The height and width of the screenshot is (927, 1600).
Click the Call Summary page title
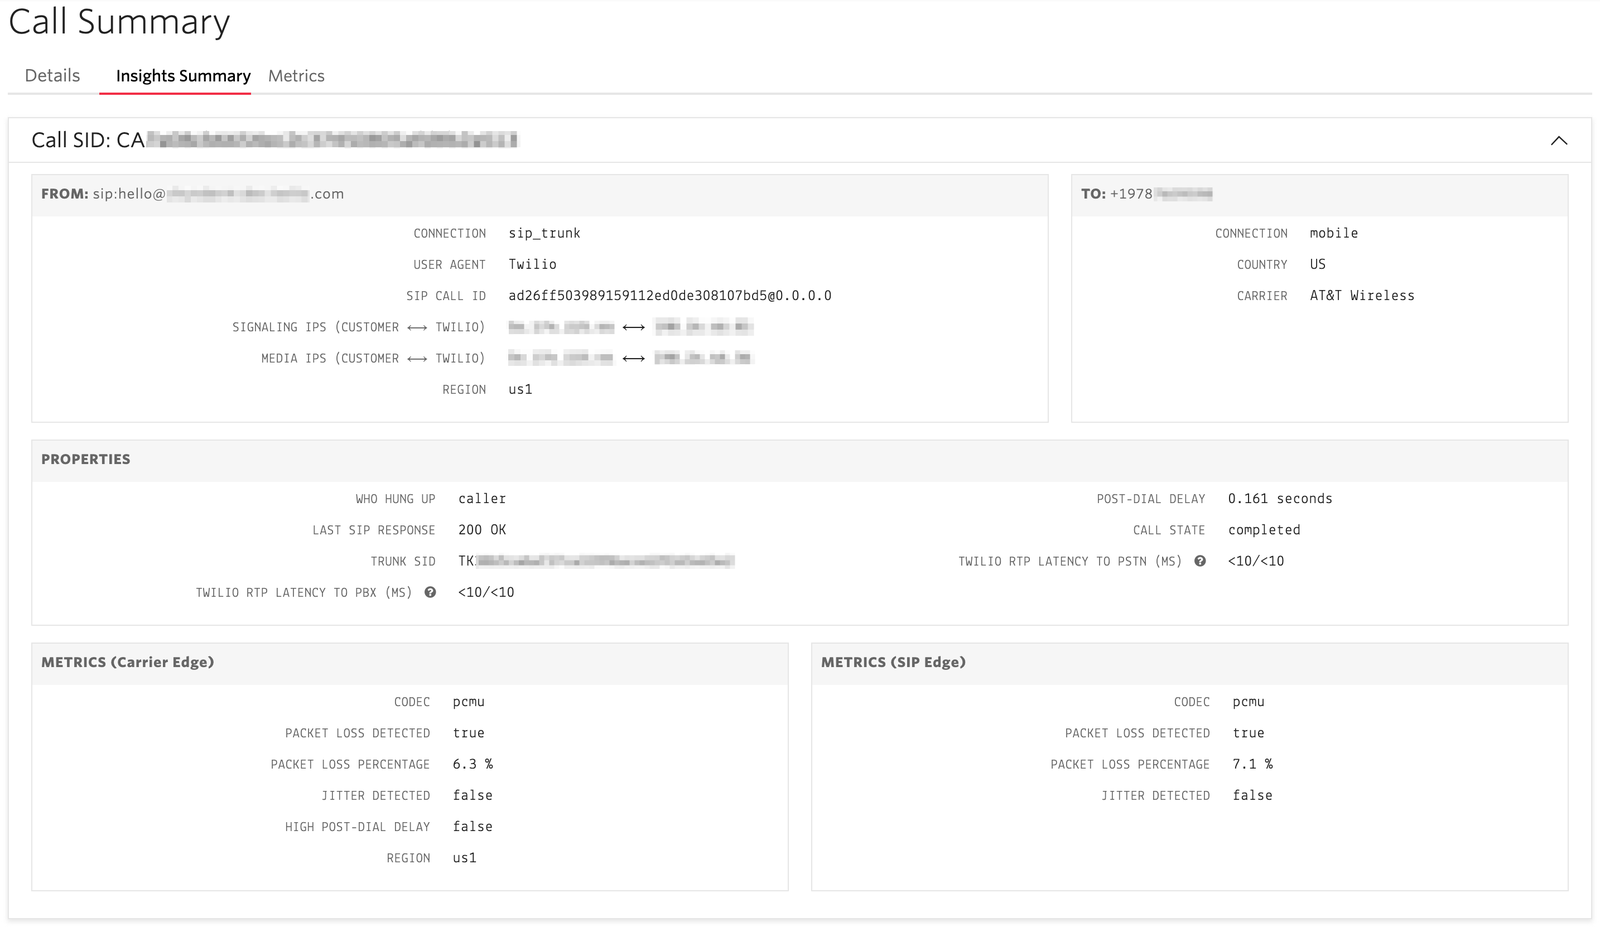[119, 22]
